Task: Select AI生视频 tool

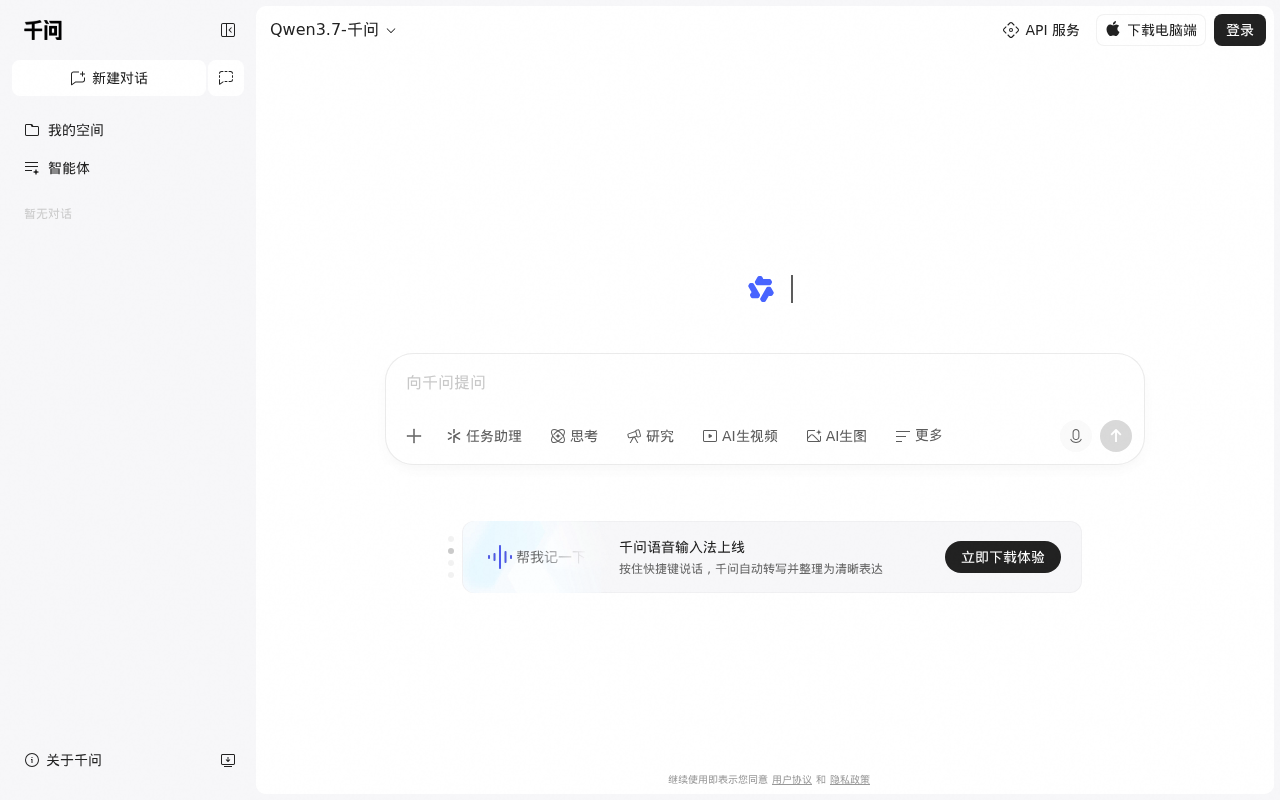Action: coord(740,436)
